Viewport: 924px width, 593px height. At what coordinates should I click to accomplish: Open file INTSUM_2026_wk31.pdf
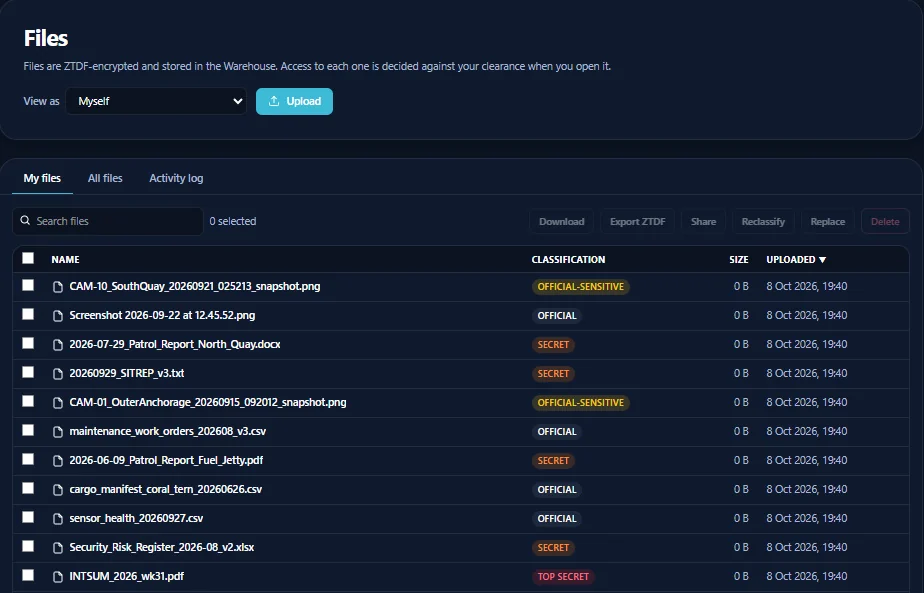[x=127, y=576]
